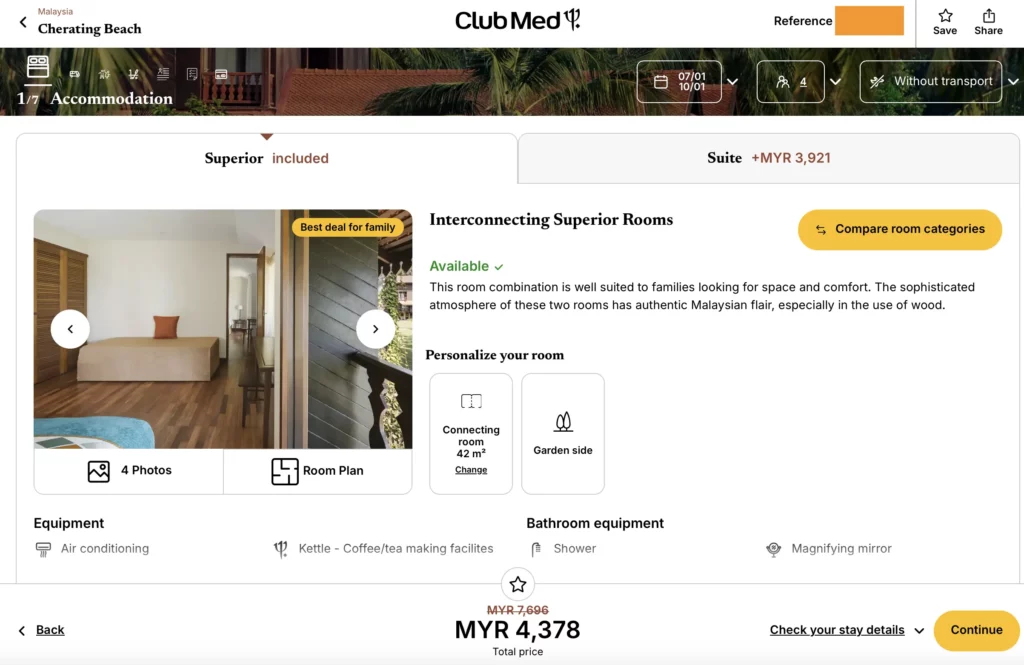Show the next room photo
Image resolution: width=1024 pixels, height=665 pixels.
[376, 329]
